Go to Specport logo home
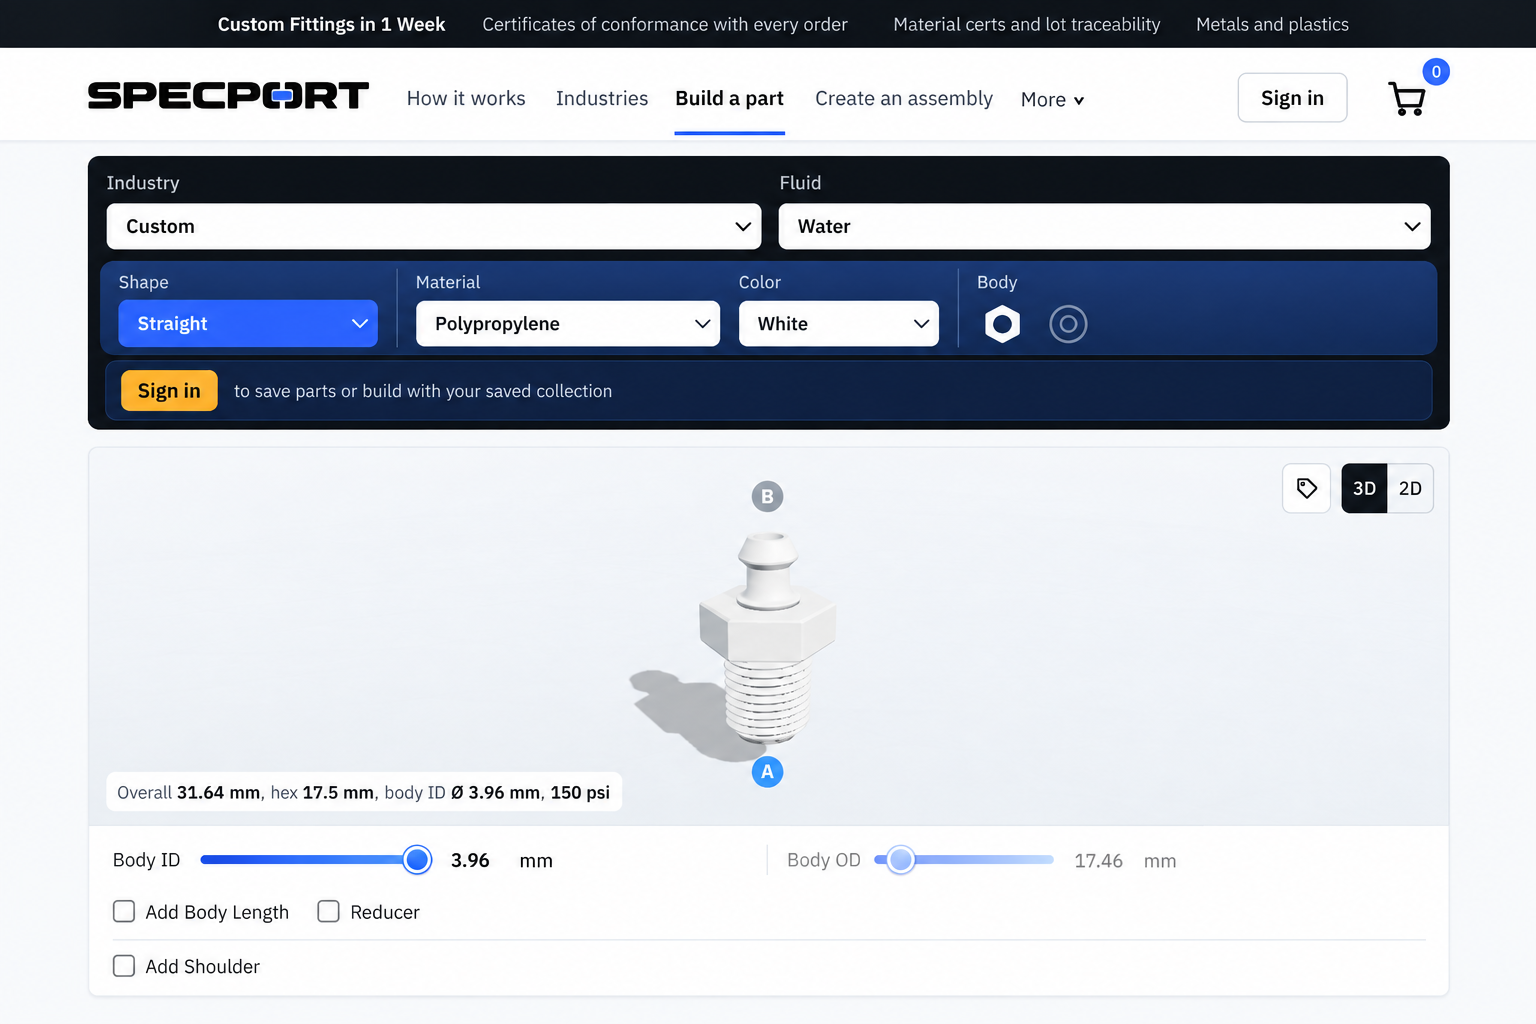Image resolution: width=1536 pixels, height=1024 pixels. [x=228, y=96]
